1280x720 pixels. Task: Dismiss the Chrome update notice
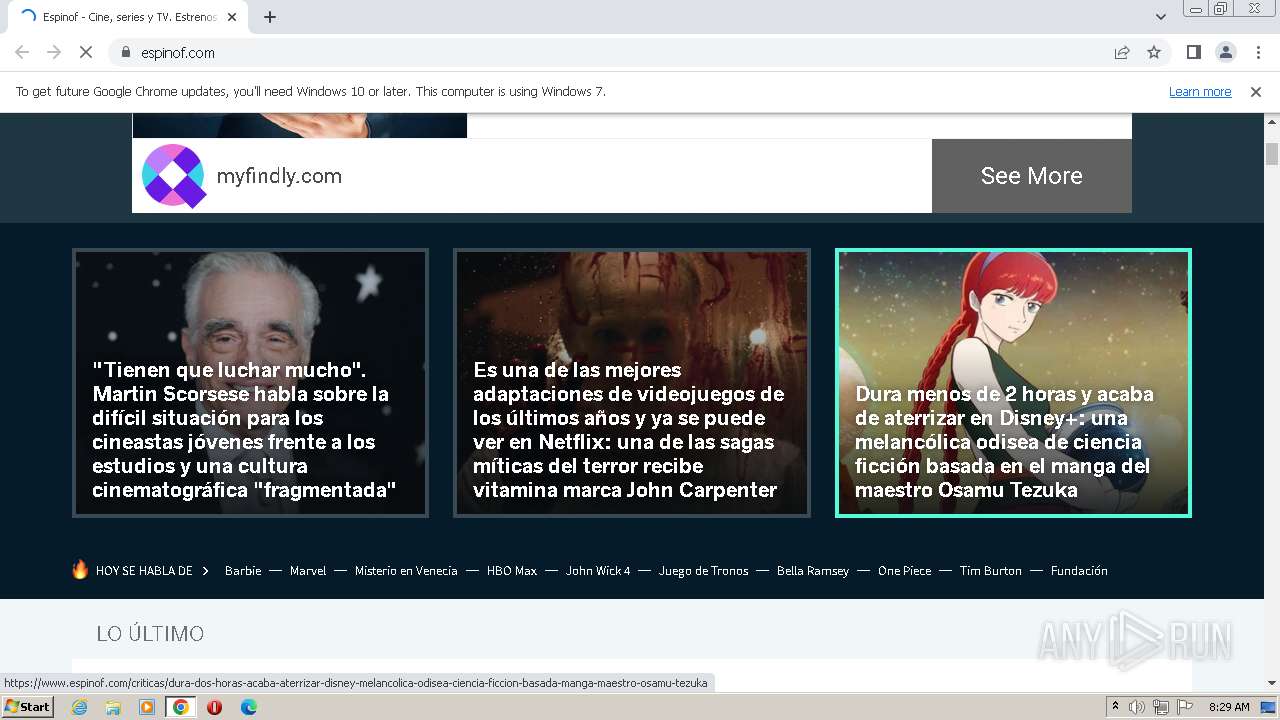click(x=1256, y=92)
